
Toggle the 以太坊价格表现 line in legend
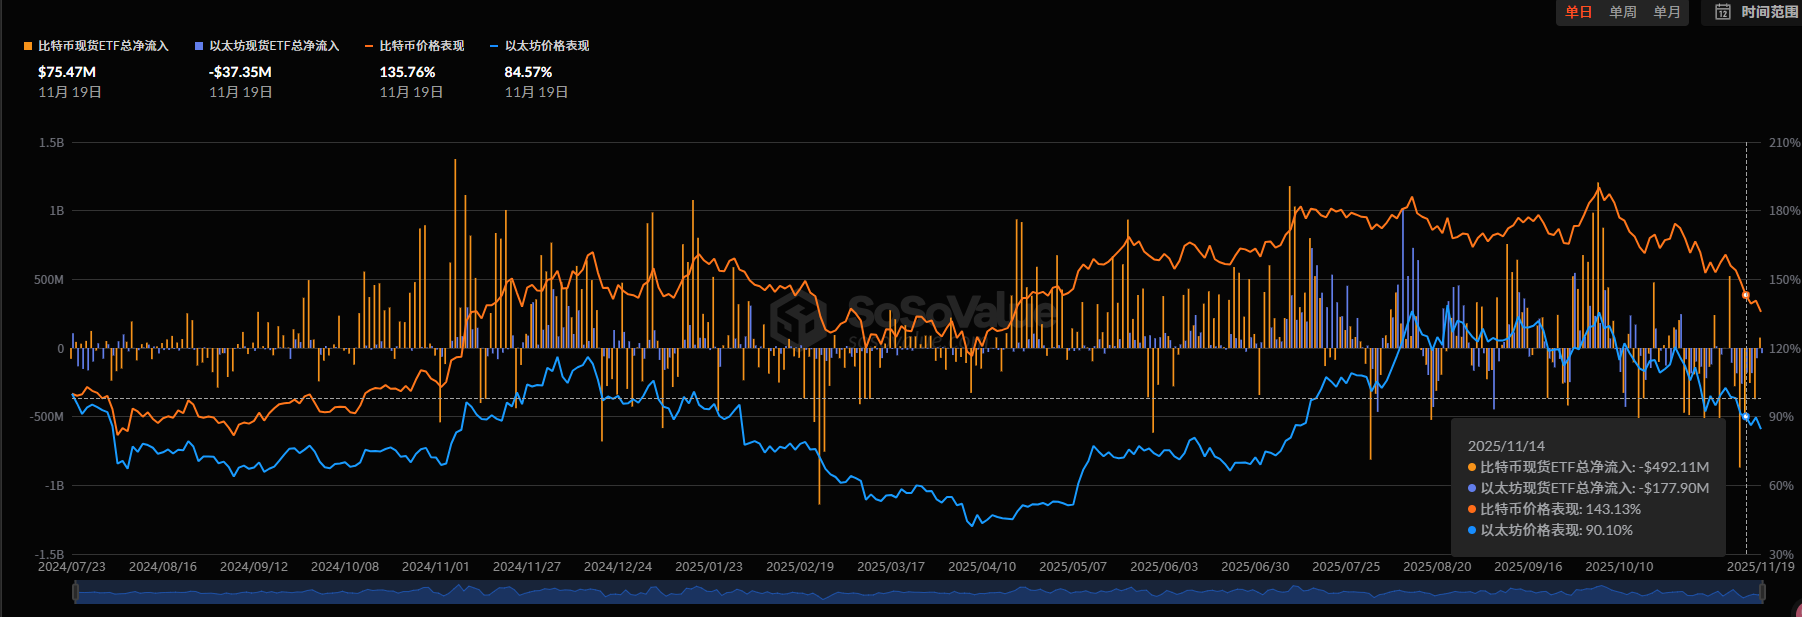(546, 46)
